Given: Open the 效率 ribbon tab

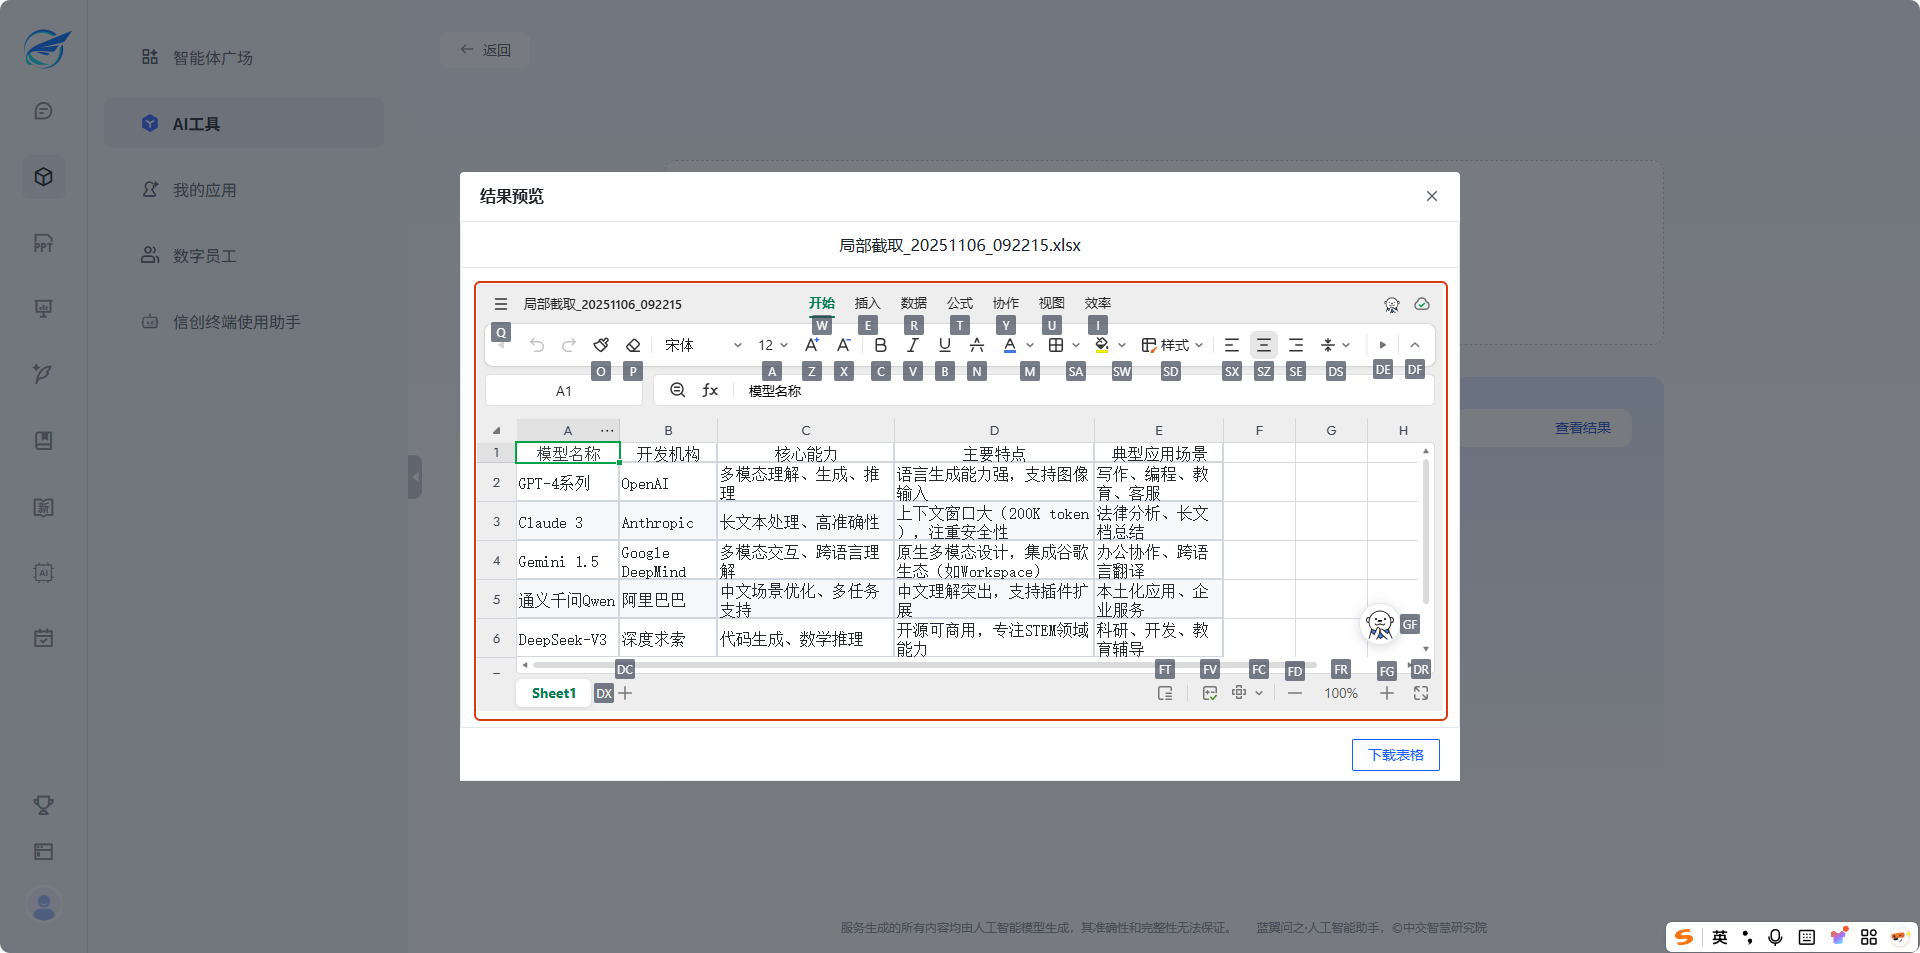Looking at the screenshot, I should pos(1098,303).
